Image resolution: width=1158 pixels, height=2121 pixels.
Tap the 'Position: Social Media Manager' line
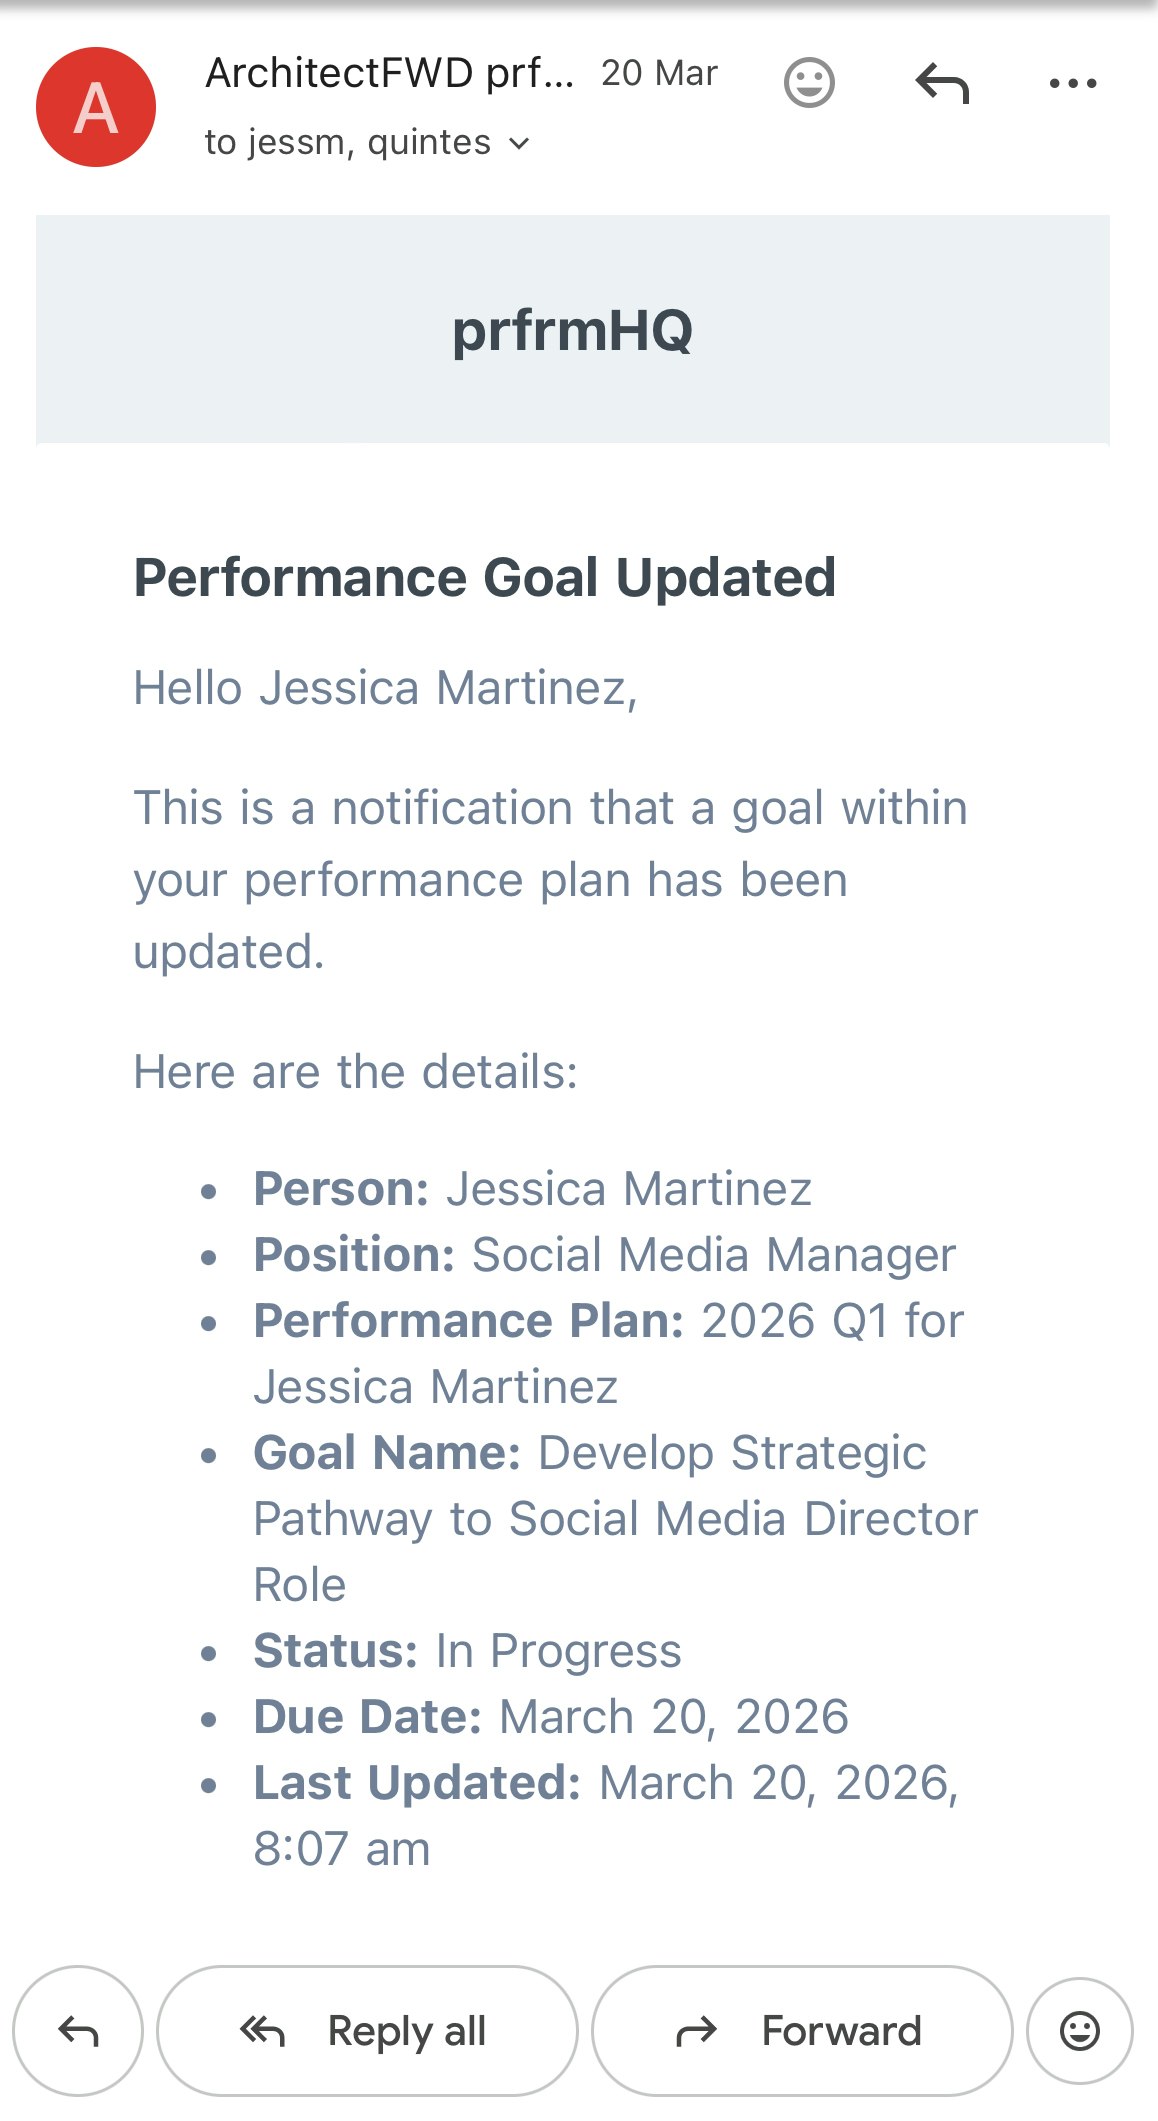click(604, 1255)
